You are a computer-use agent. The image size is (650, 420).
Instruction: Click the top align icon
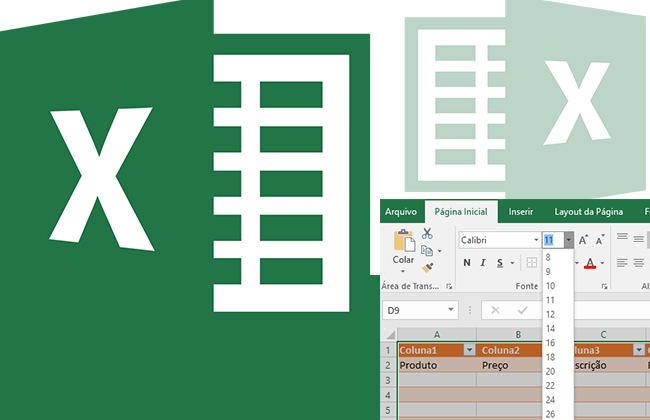[622, 237]
